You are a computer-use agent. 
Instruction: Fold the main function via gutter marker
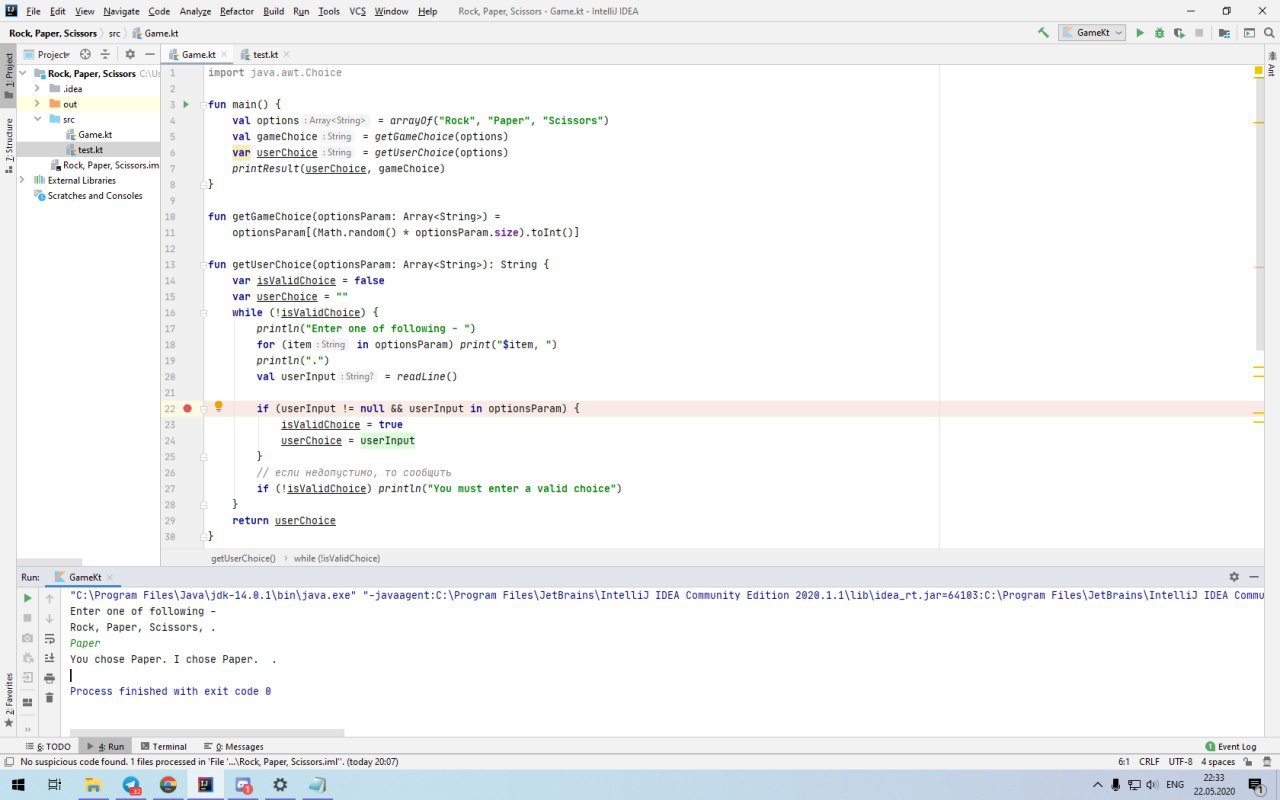tap(203, 104)
